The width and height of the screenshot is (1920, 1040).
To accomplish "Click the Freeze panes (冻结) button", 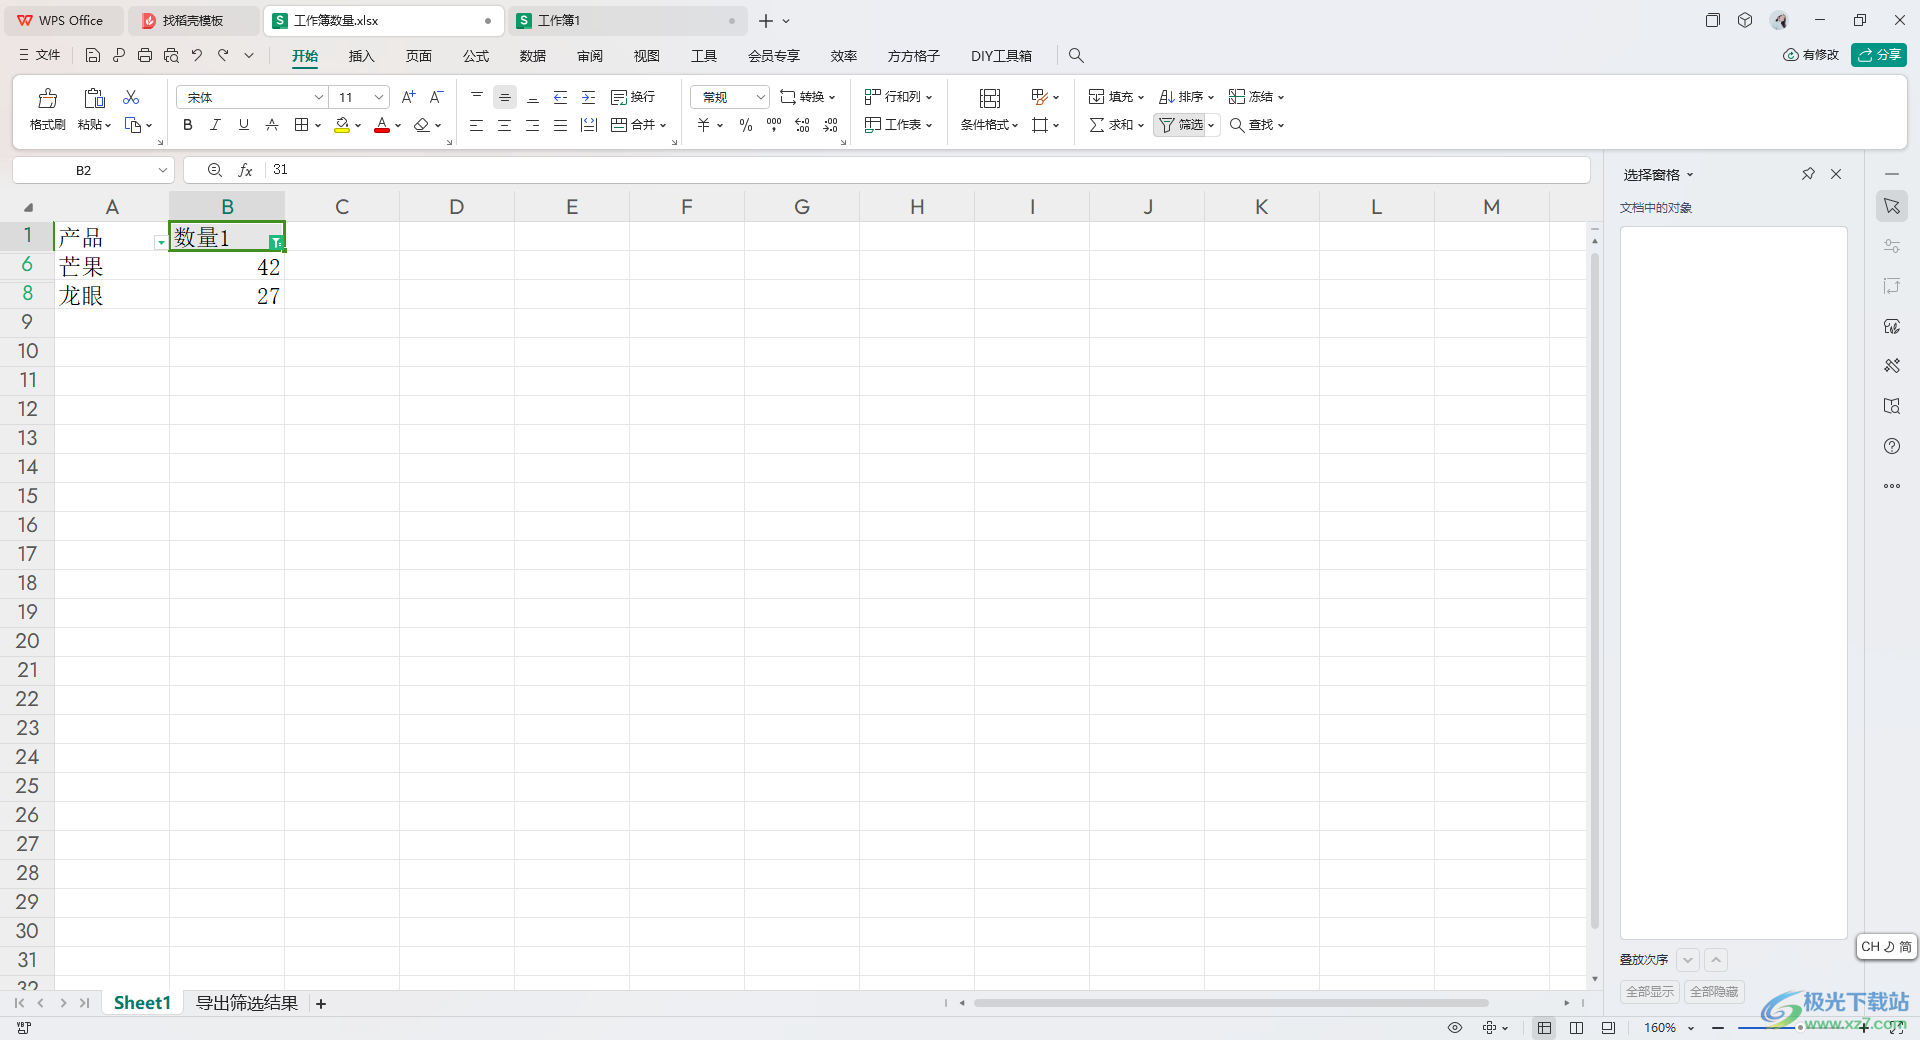I will pos(1256,97).
